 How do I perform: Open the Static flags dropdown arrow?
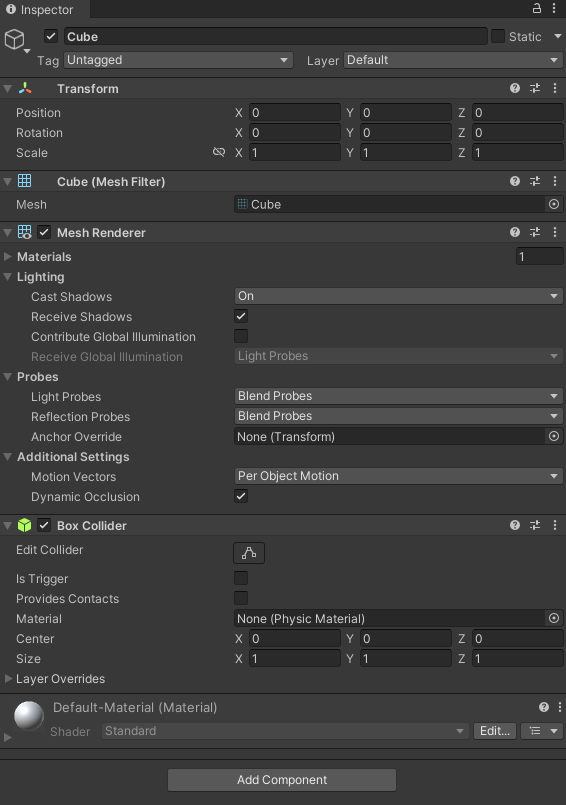click(x=557, y=36)
